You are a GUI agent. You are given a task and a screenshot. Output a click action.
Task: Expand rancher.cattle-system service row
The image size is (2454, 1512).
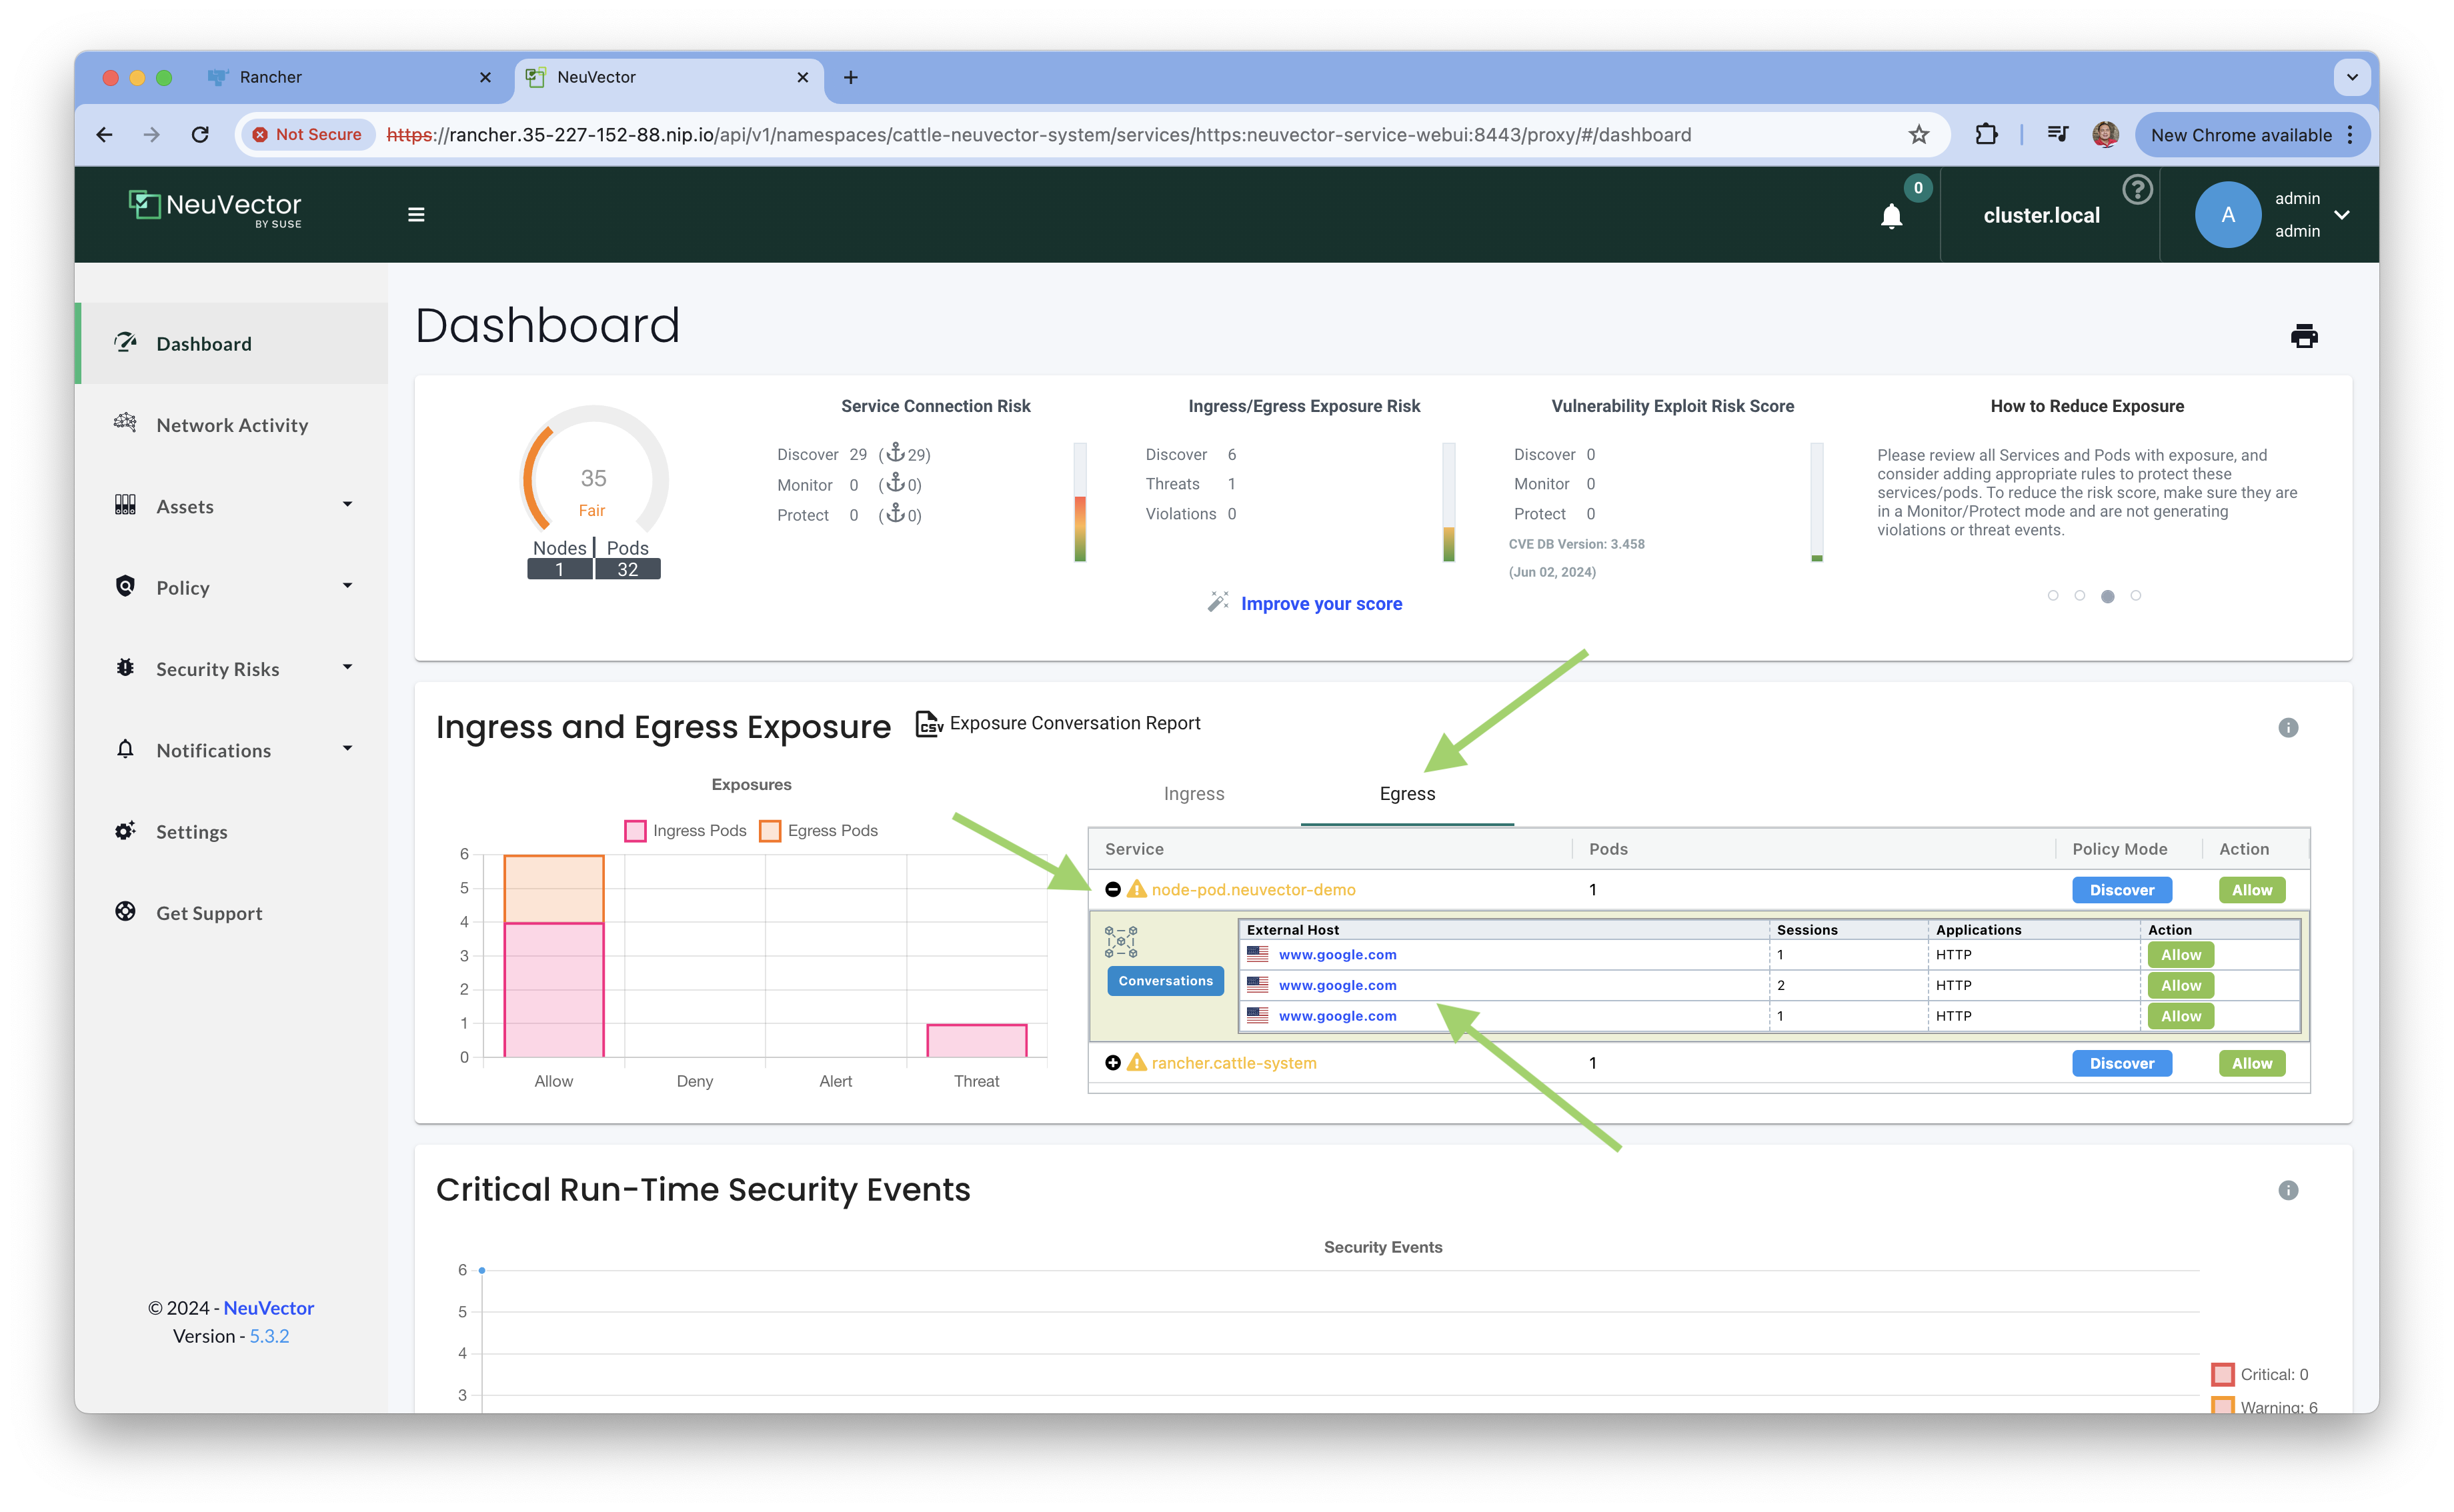click(1112, 1063)
